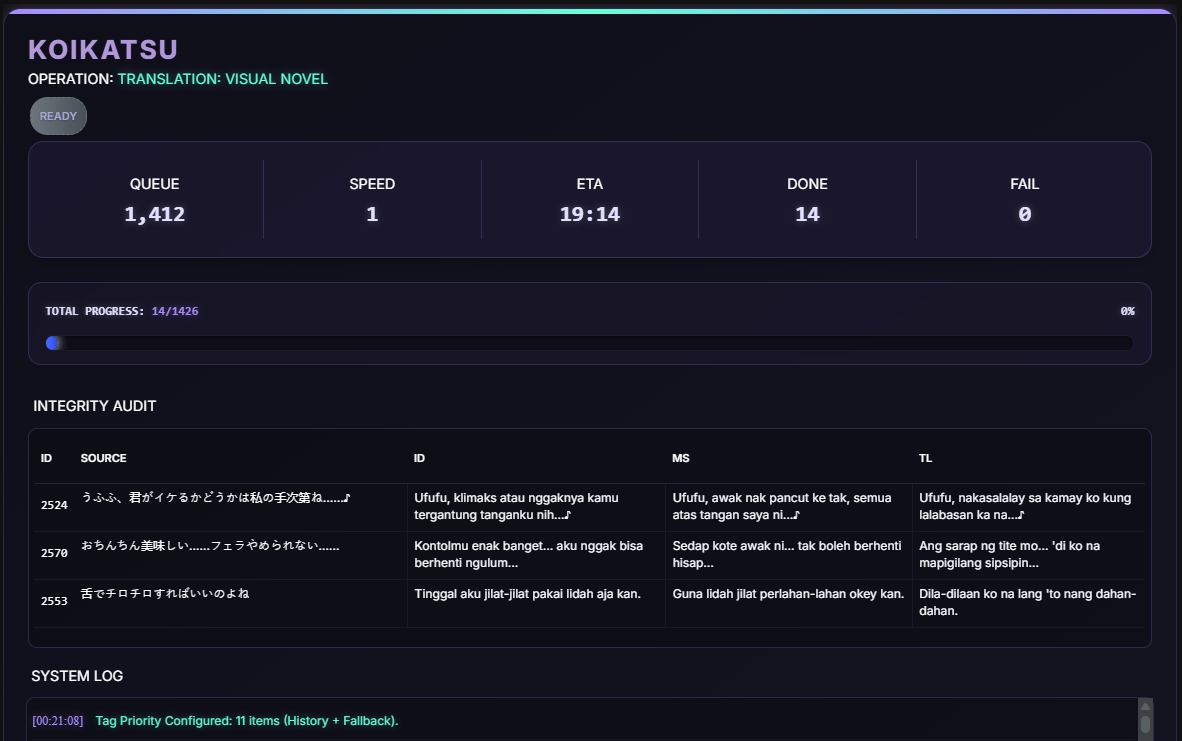
Task: Click the FAIL value 0
Action: click(1024, 215)
